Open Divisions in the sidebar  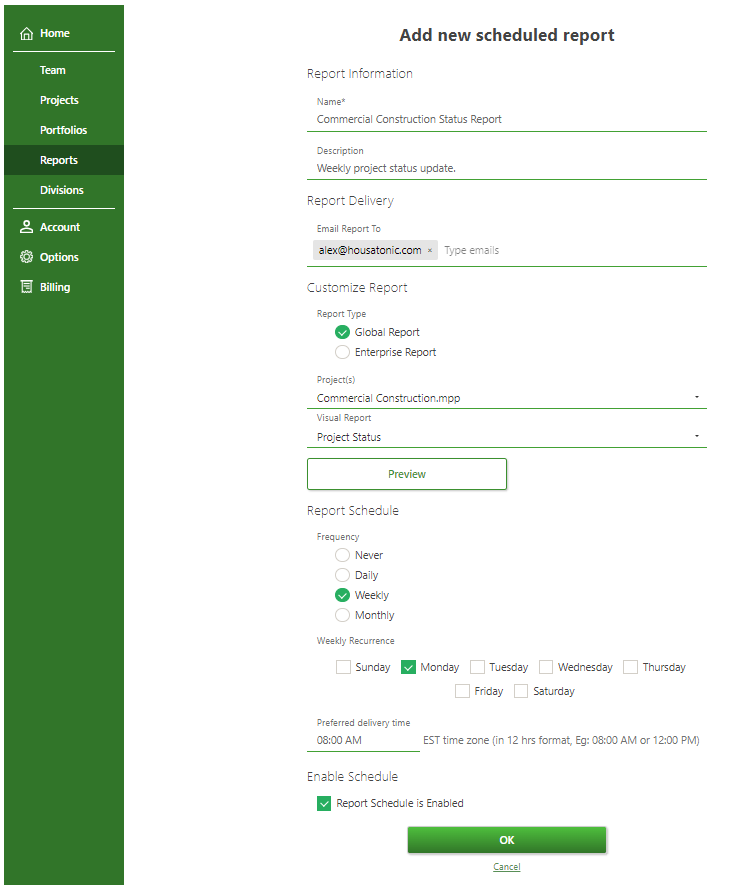pyautogui.click(x=62, y=190)
